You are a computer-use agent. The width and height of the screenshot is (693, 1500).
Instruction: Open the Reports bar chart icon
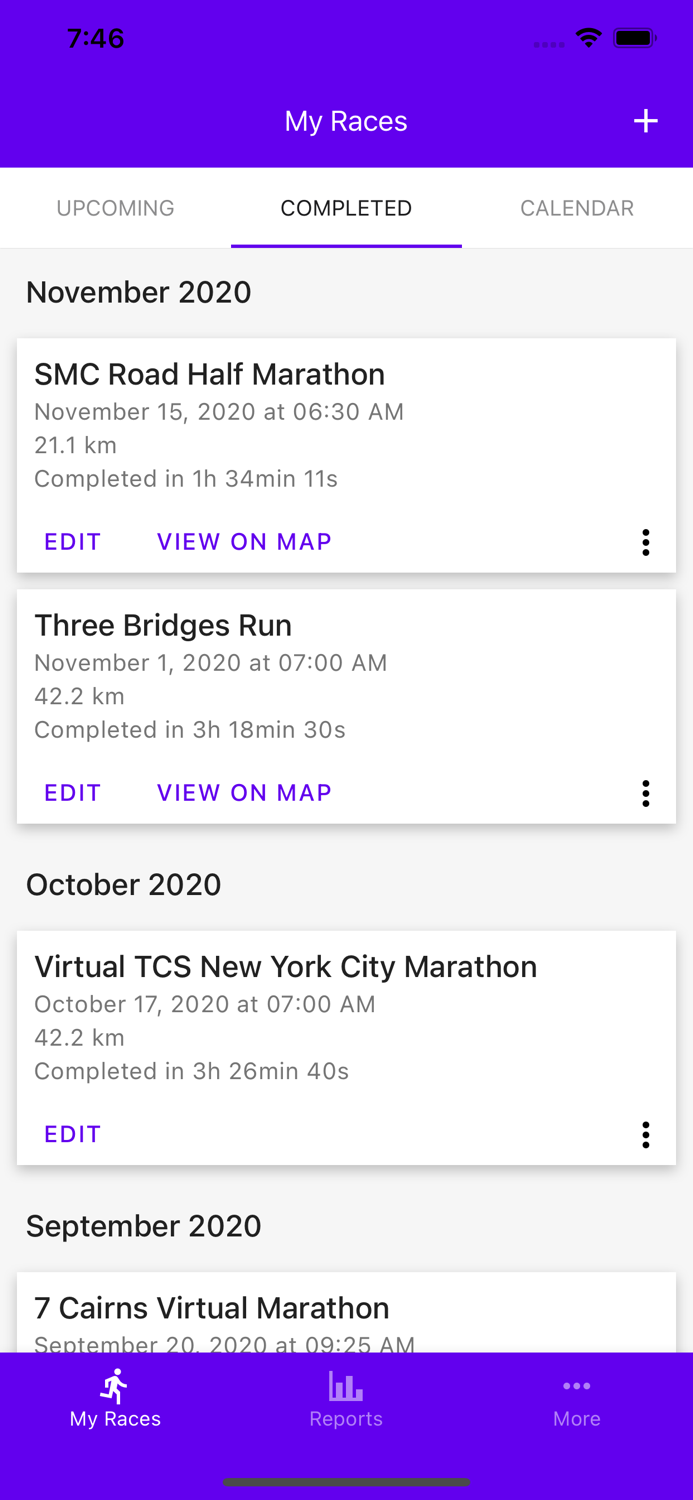(346, 1386)
